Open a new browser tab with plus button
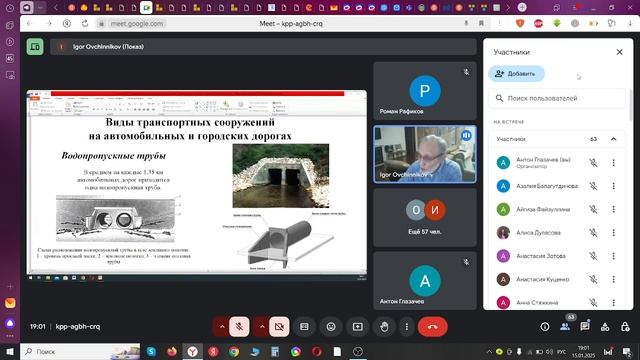The width and height of the screenshot is (640, 360). [x=522, y=7]
